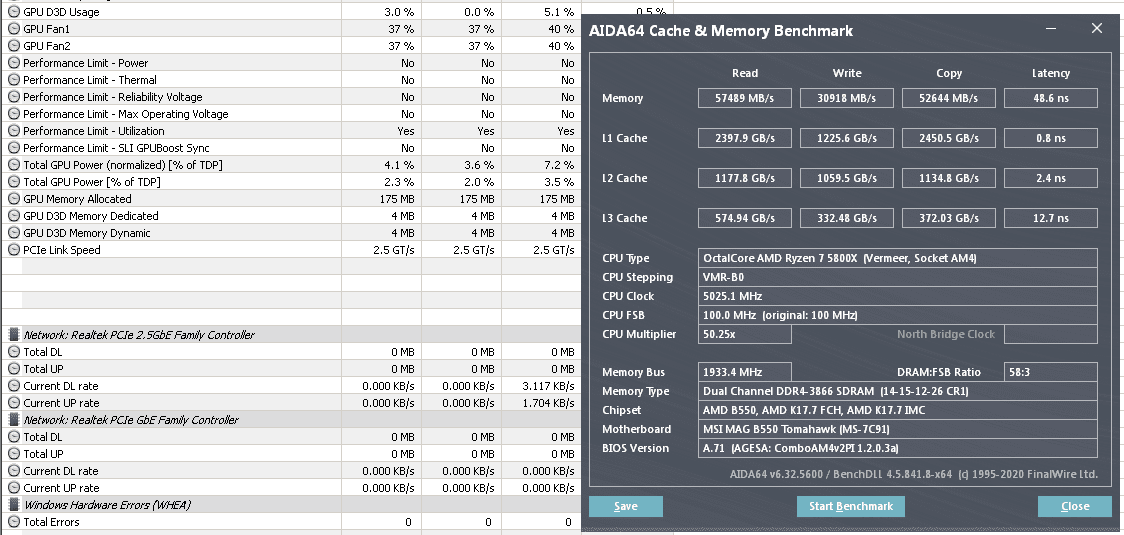
Task: Click the Memory Bus field 1933.4 MHz
Action: (x=745, y=372)
